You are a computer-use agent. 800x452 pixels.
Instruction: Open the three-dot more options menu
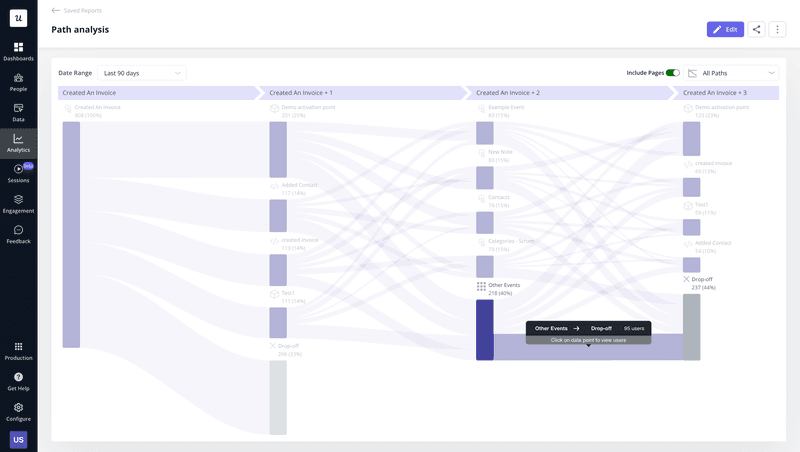778,30
